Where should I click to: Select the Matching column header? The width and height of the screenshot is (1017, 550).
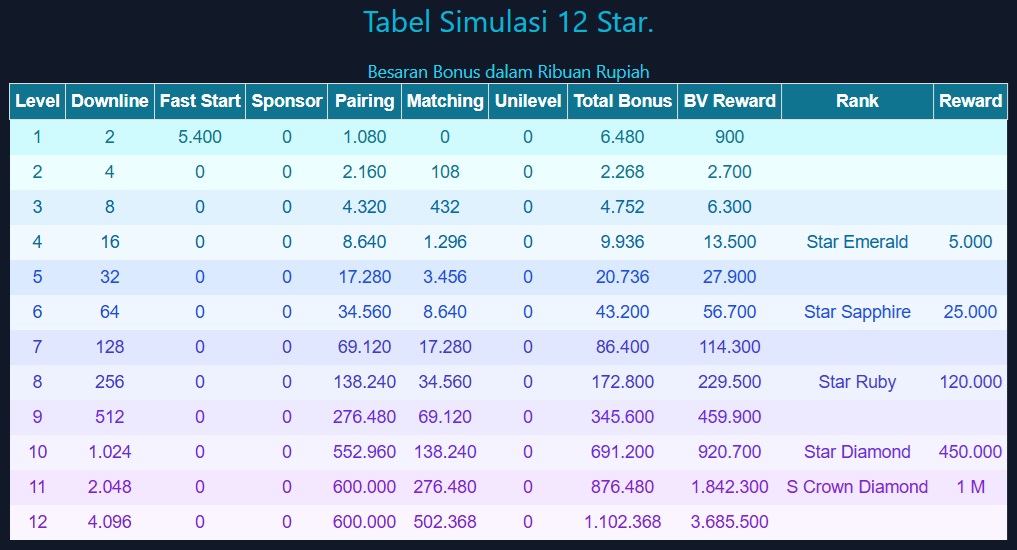[445, 101]
